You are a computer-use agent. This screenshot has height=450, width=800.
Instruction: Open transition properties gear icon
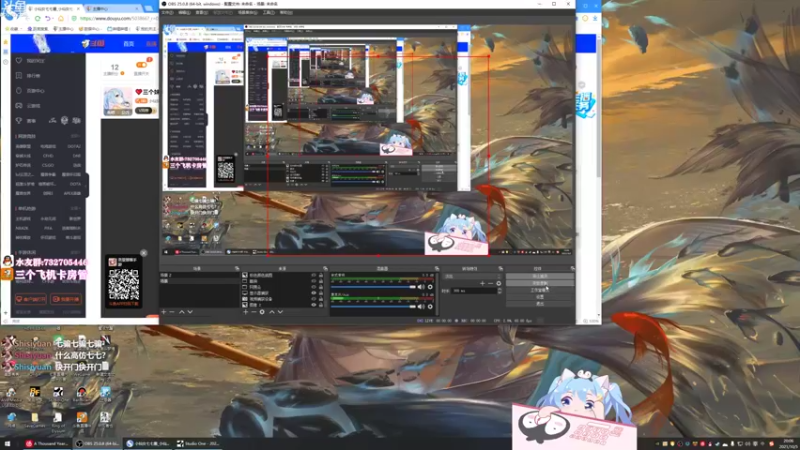point(498,283)
